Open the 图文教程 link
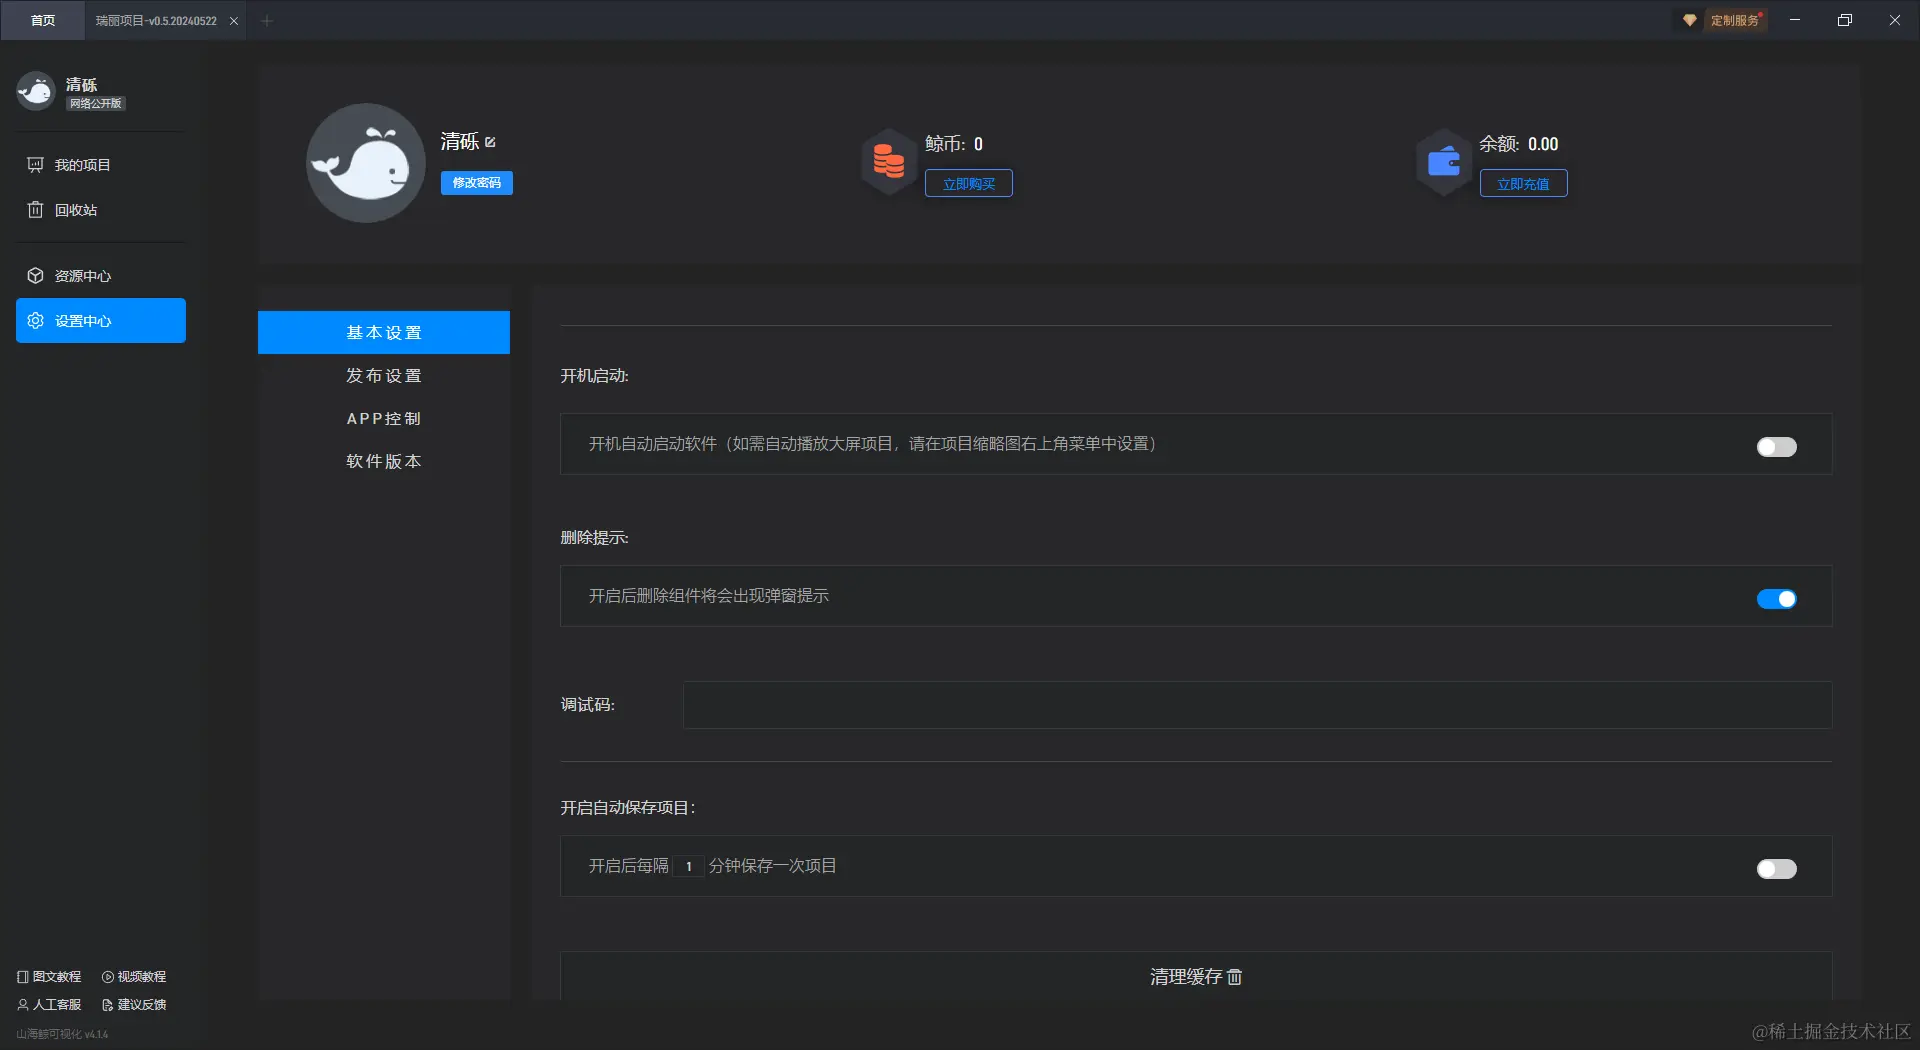This screenshot has height=1050, width=1920. point(49,977)
